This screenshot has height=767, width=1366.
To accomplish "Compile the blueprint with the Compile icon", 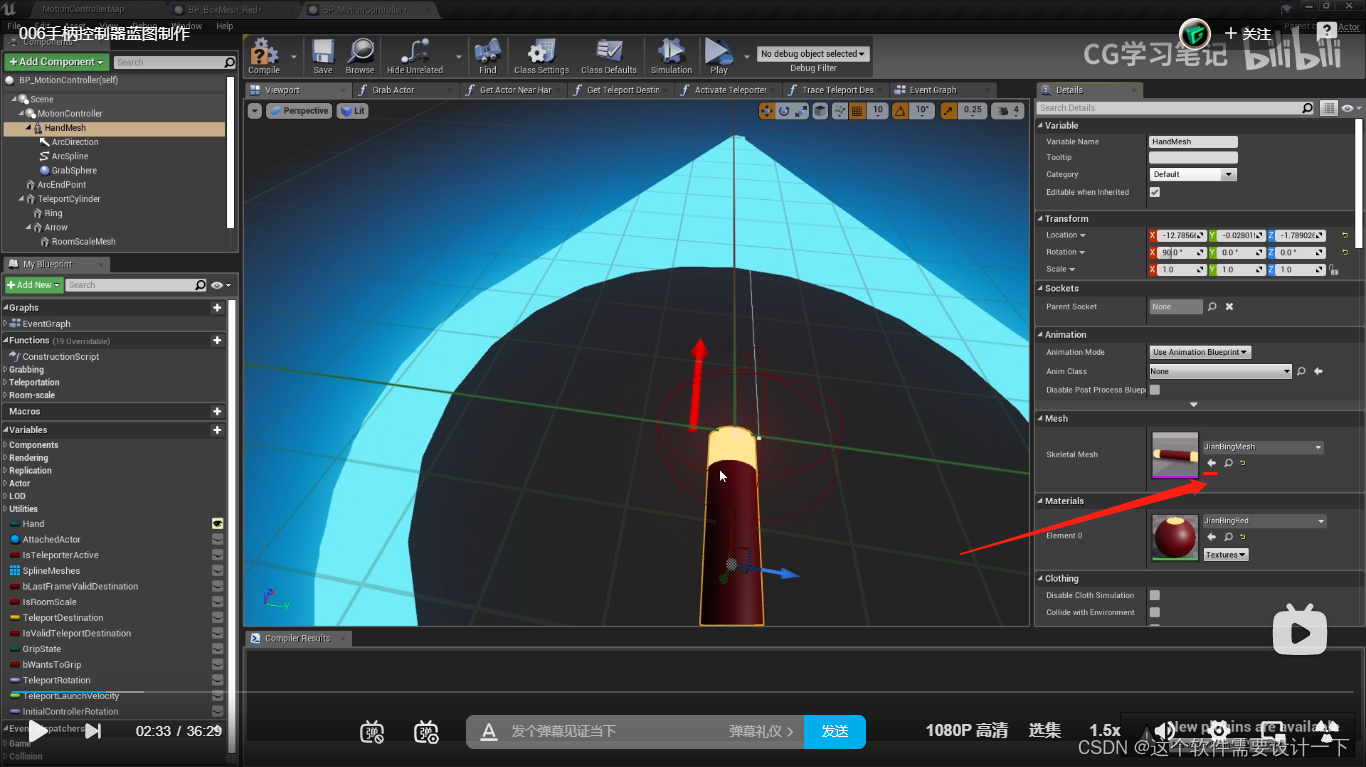I will (264, 55).
